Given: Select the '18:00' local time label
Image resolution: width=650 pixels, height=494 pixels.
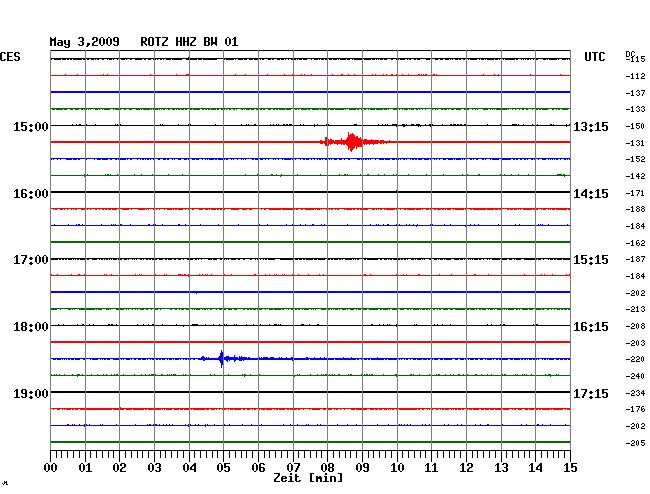Looking at the screenshot, I should point(31,327).
